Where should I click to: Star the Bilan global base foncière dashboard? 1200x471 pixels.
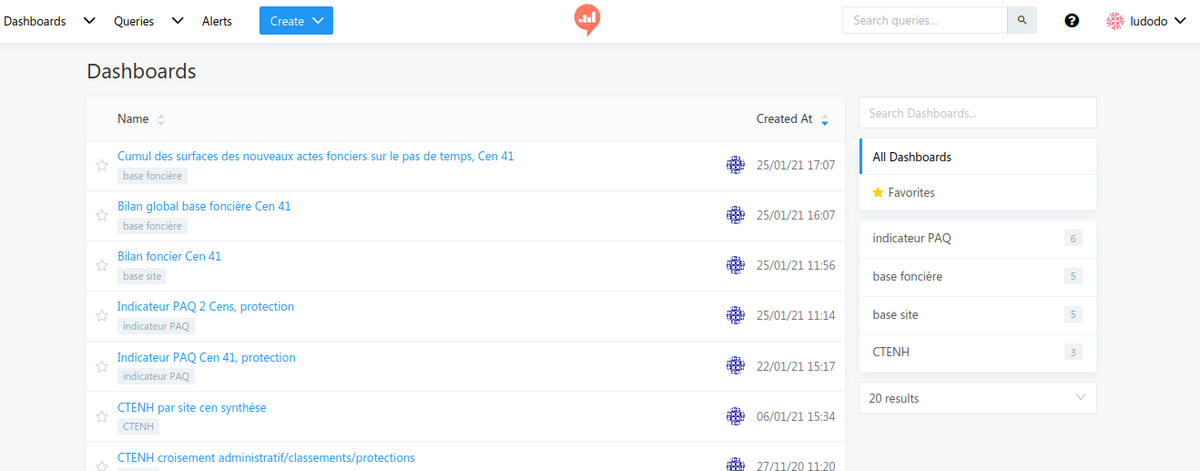point(101,215)
